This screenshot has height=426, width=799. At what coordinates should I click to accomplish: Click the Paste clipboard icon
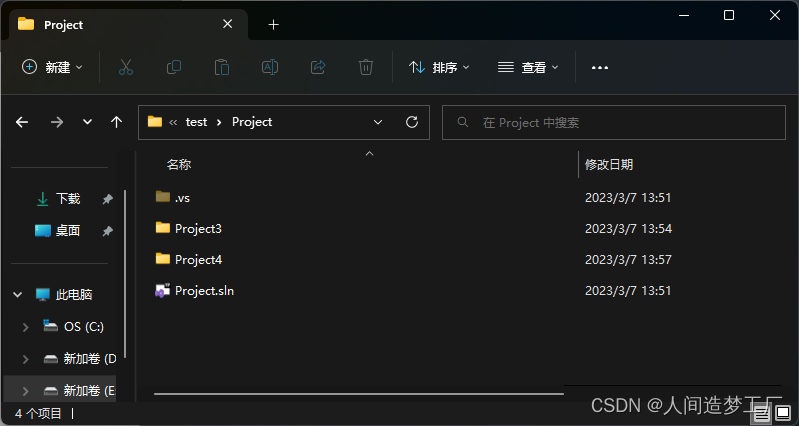(222, 67)
